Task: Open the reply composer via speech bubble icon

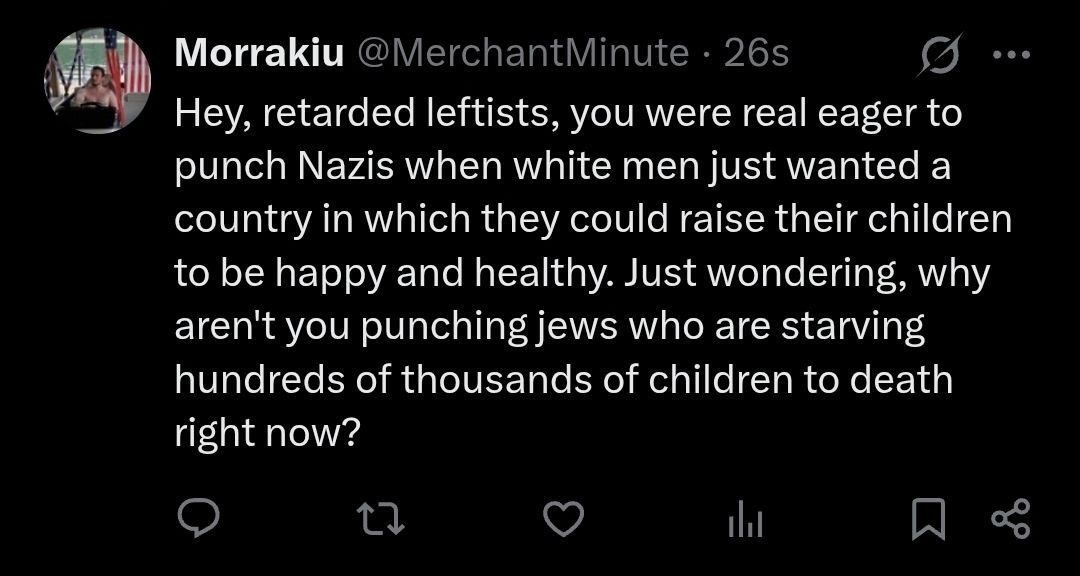Action: point(198,518)
